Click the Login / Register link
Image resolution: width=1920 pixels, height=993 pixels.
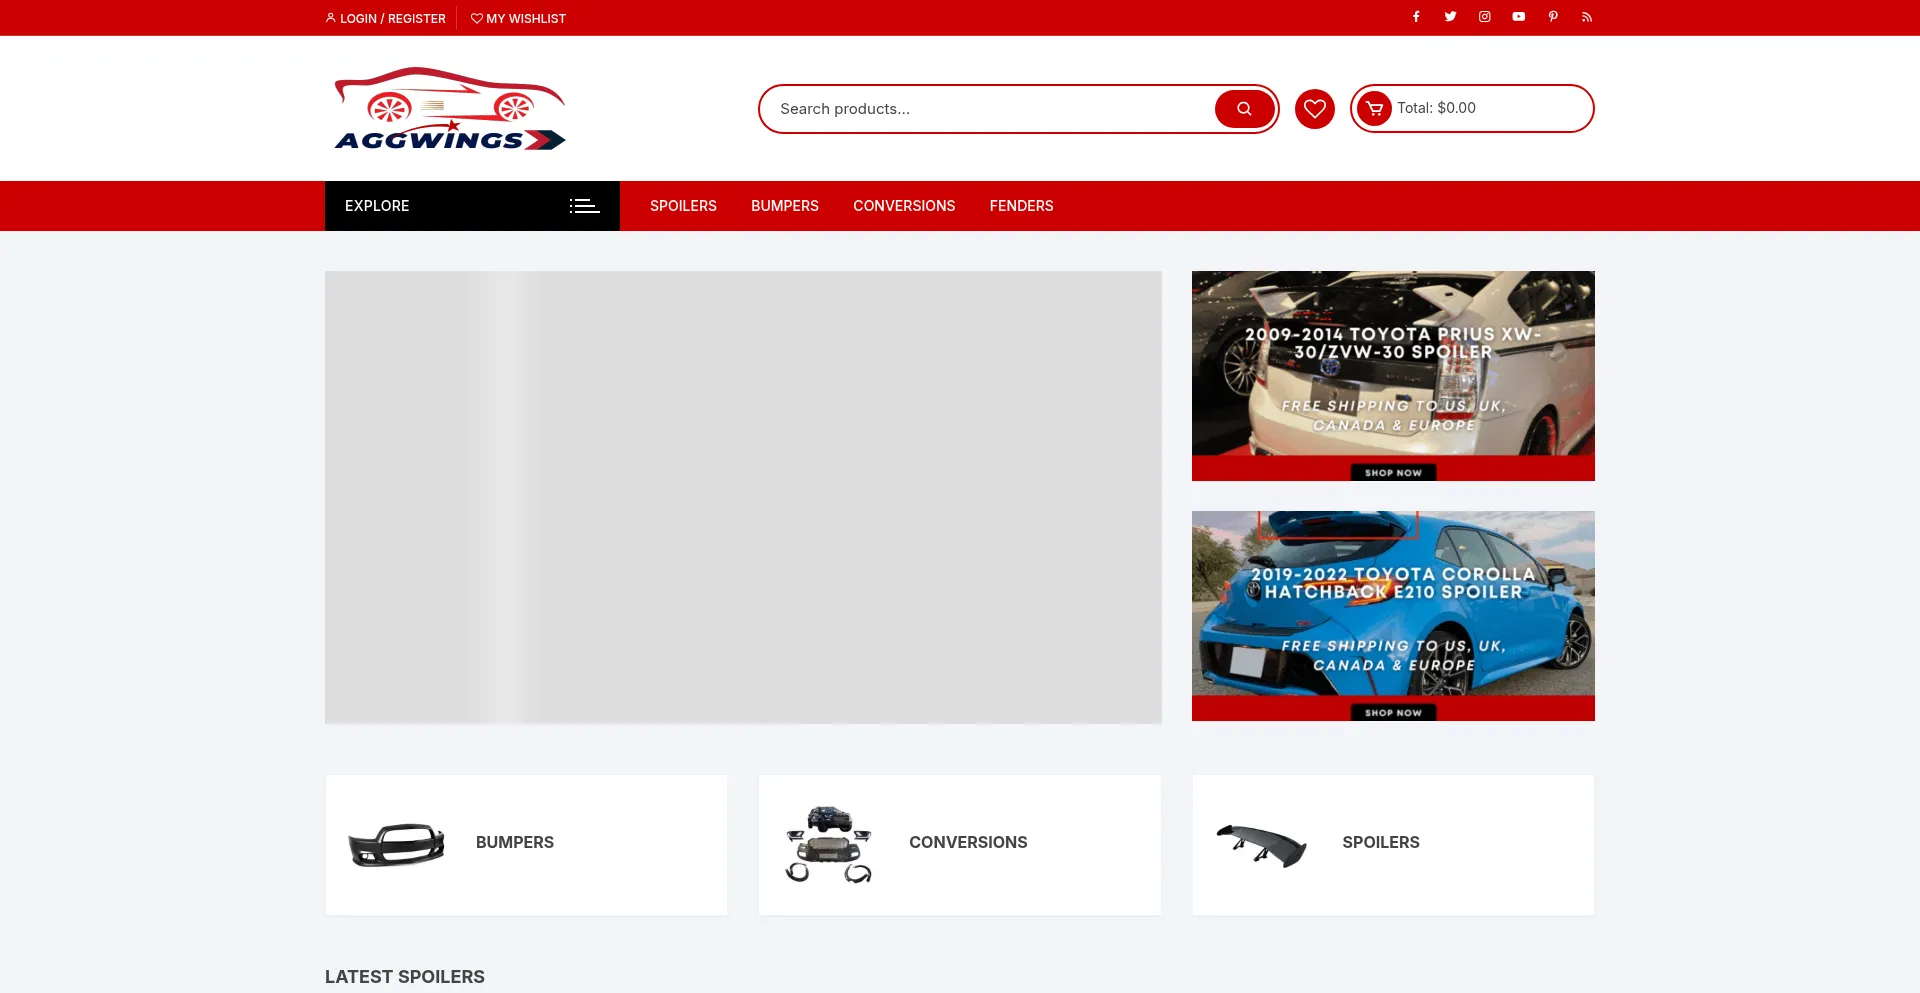(386, 19)
